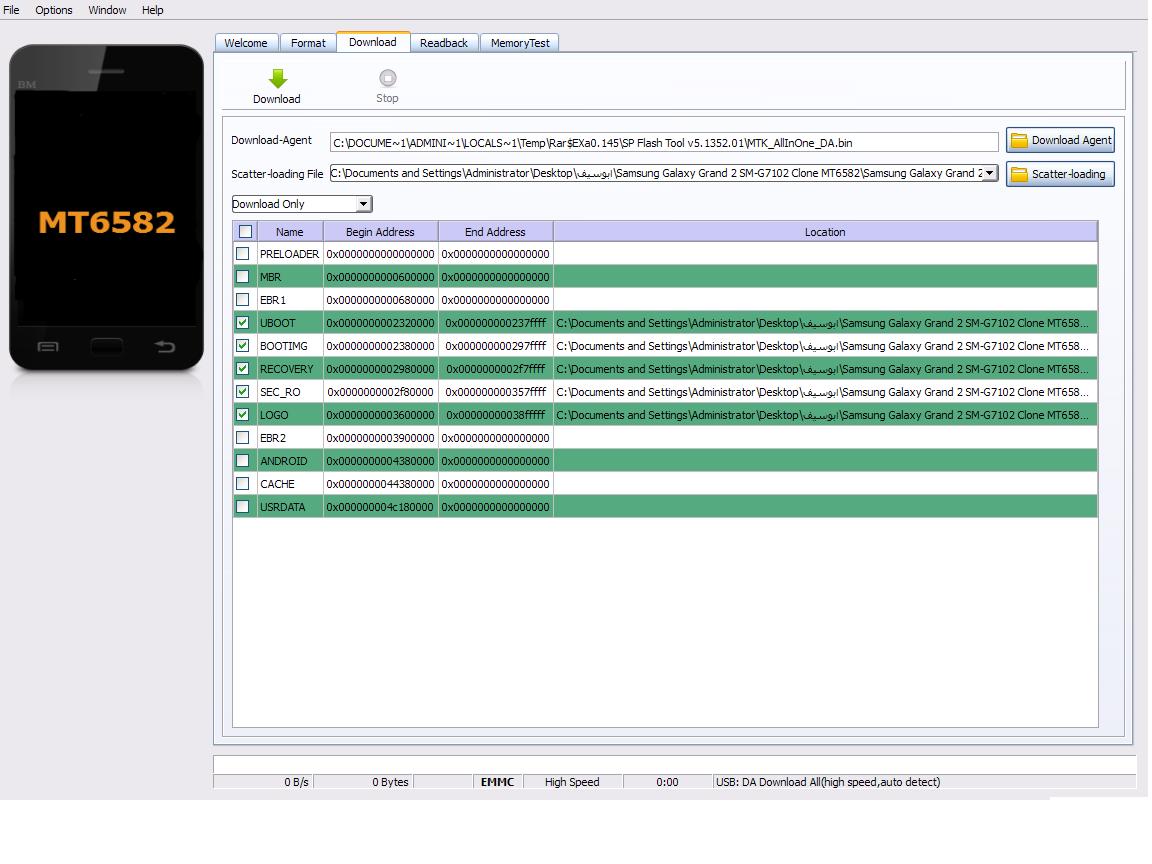
Task: Click the High Speed status entry
Action: 572,782
